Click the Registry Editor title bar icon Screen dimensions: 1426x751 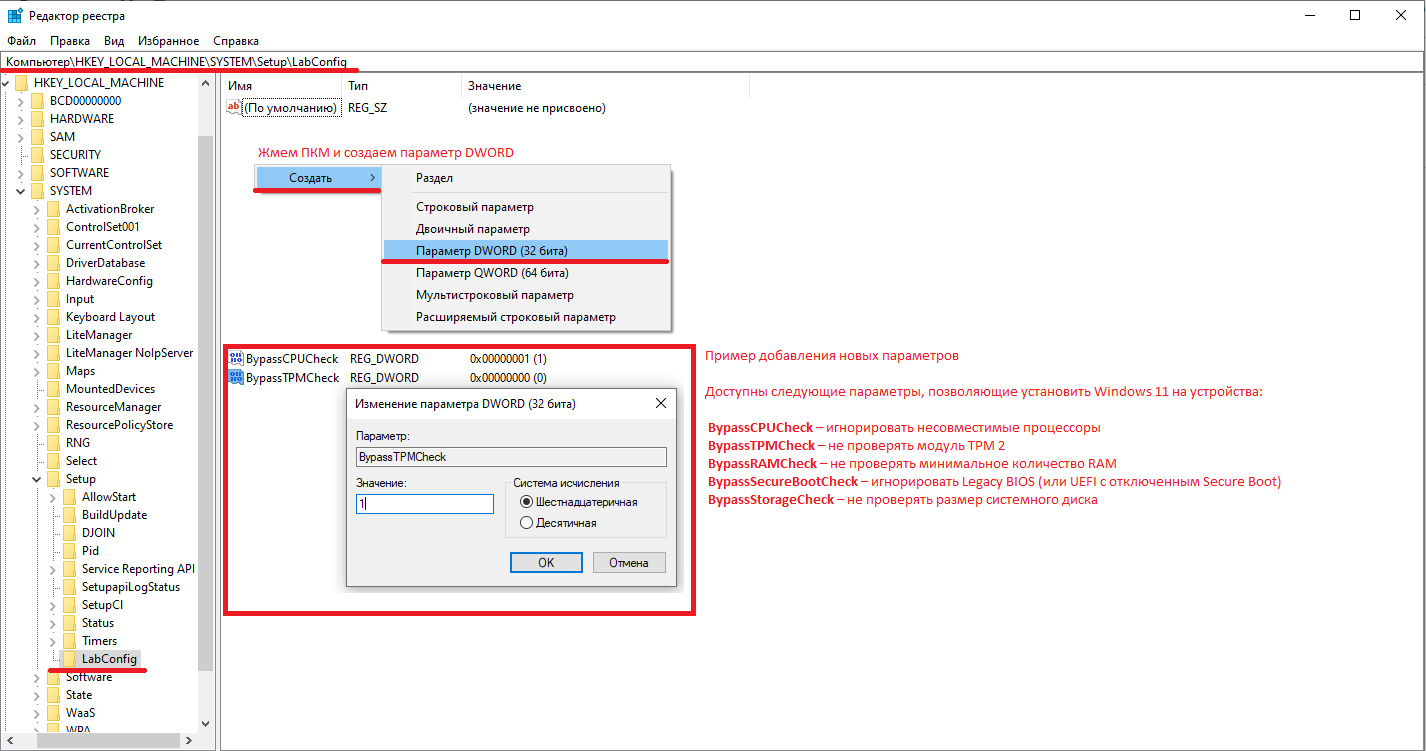[x=13, y=14]
